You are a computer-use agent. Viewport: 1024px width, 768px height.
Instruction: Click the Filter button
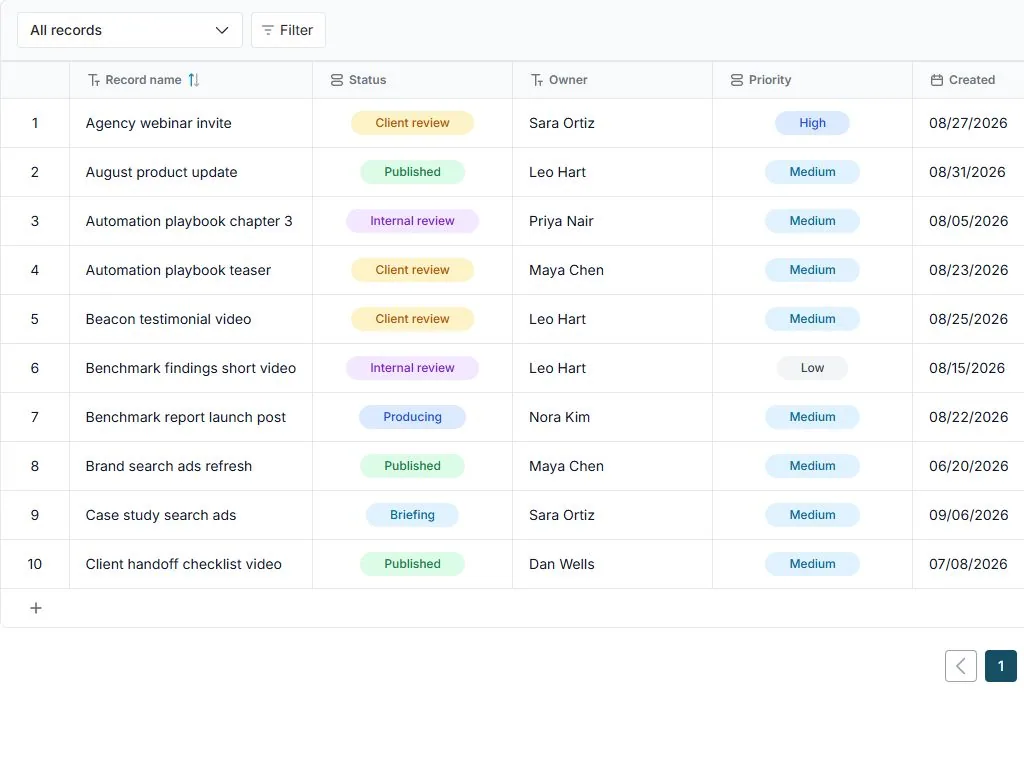click(x=288, y=30)
